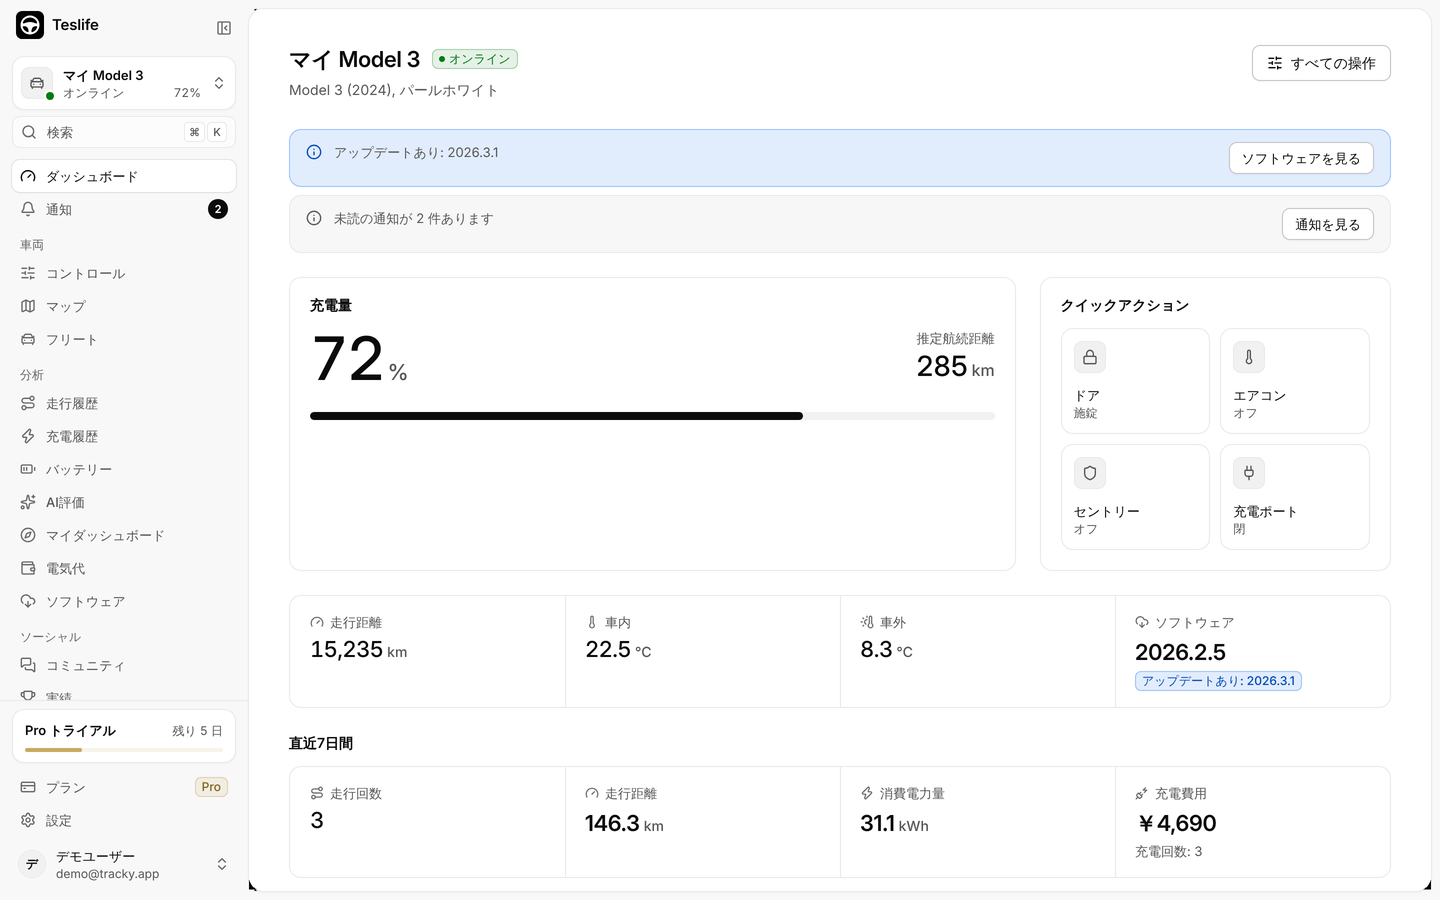
Task: Open the プラン page
Action: pos(124,787)
